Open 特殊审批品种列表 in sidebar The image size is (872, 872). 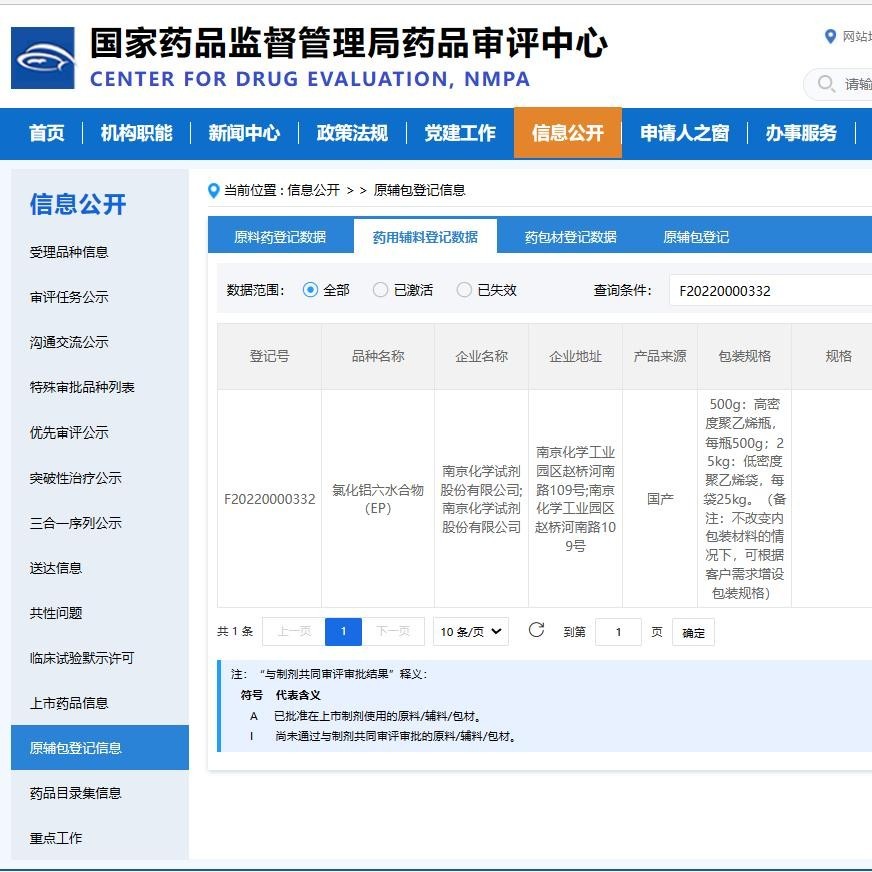pyautogui.click(x=82, y=388)
